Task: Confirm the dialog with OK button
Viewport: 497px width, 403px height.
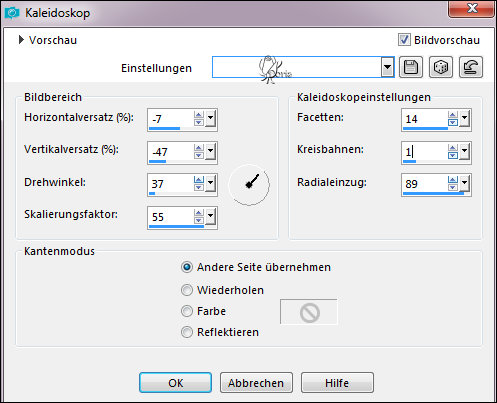Action: pos(175,383)
